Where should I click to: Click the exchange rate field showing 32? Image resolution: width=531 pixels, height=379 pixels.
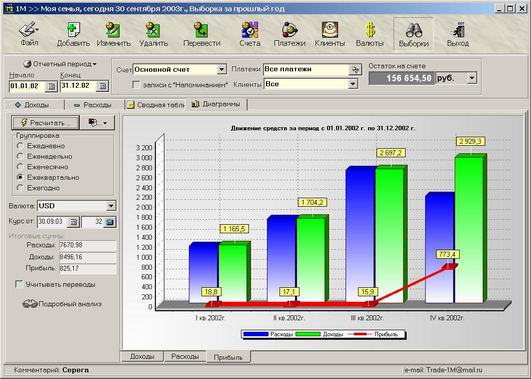(x=93, y=222)
